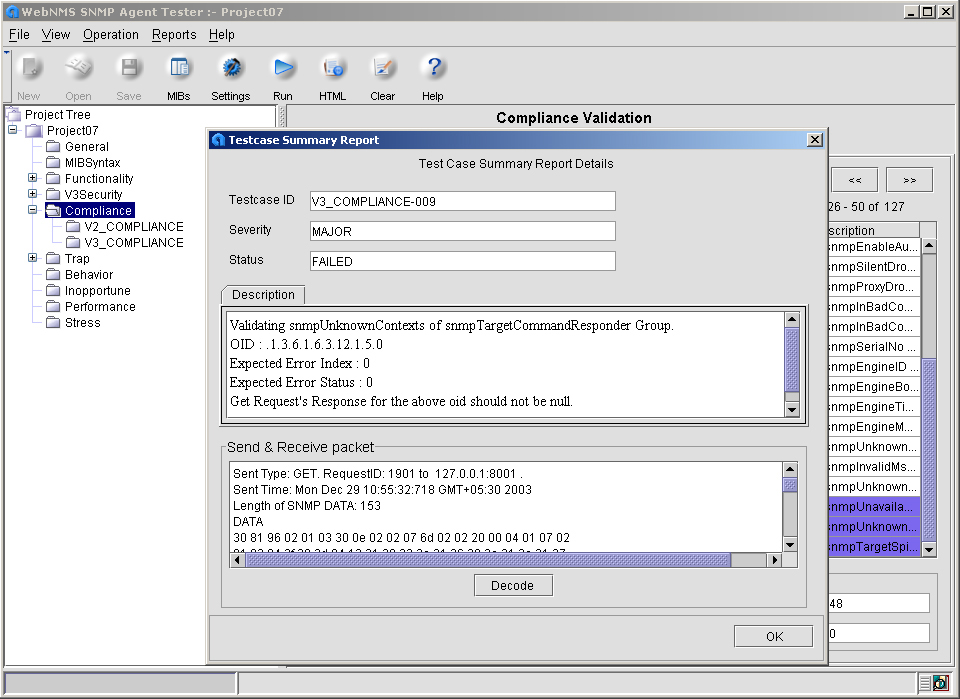Select the snmpEngineTi... row
The height and width of the screenshot is (699, 960).
(874, 406)
